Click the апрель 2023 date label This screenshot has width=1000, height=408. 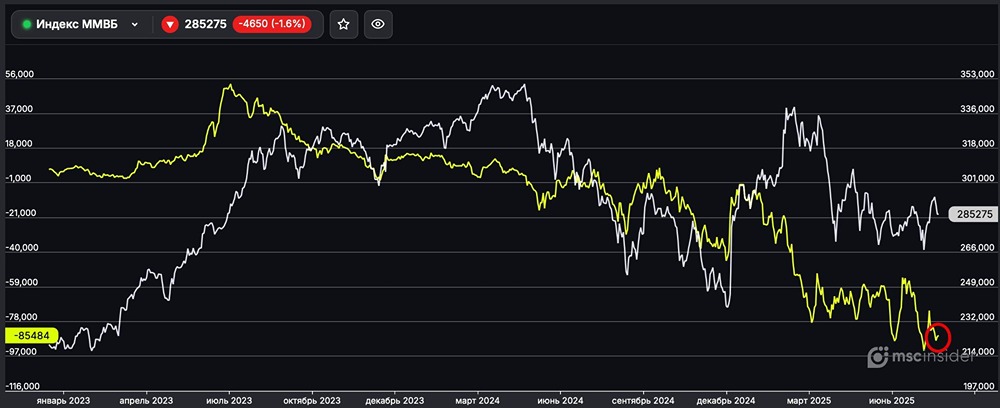click(146, 400)
